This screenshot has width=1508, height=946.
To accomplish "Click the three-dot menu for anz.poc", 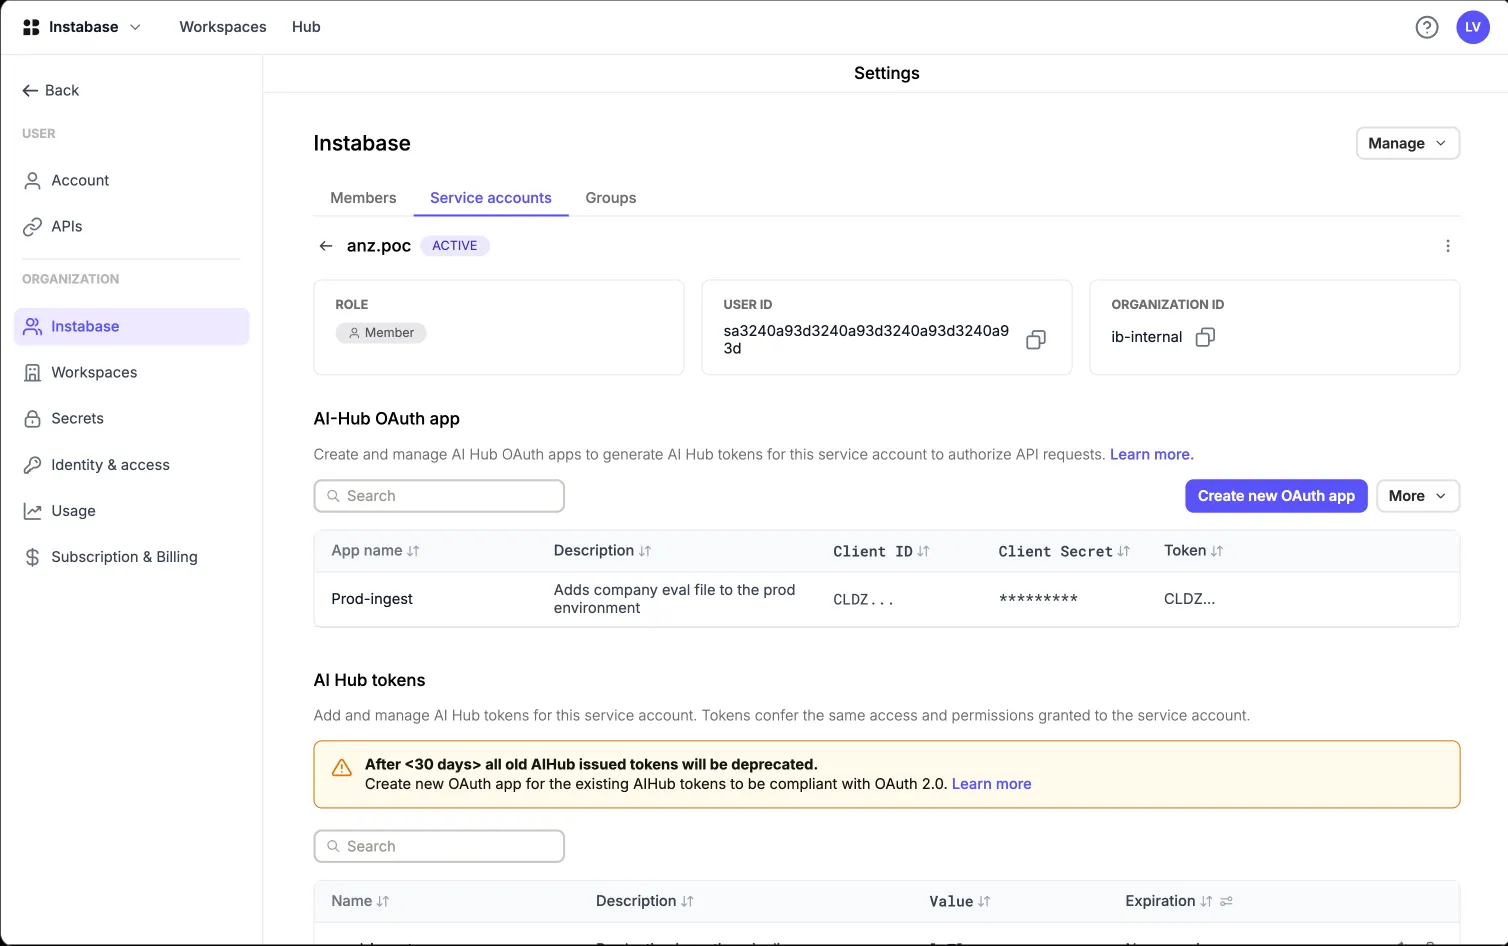I will point(1447,246).
